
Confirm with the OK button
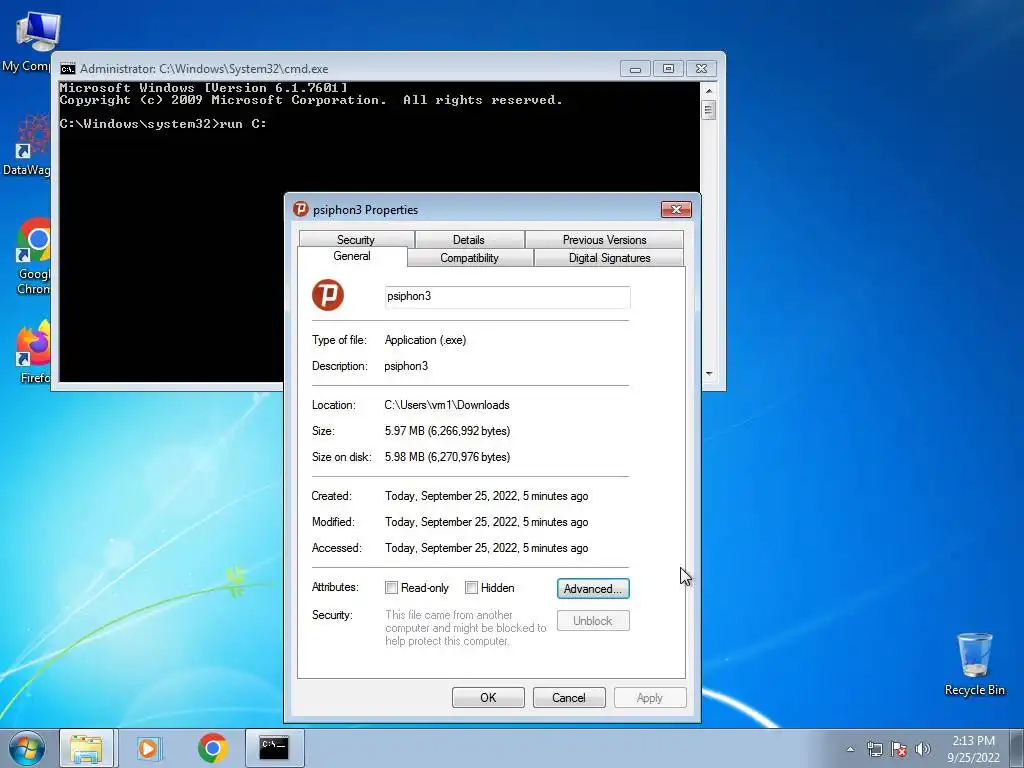[x=488, y=697]
